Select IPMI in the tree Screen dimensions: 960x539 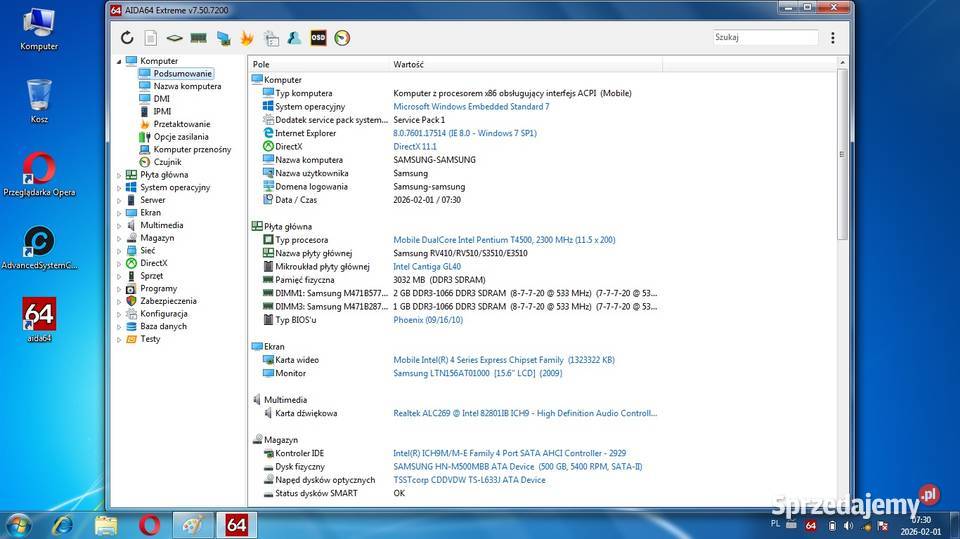(162, 111)
